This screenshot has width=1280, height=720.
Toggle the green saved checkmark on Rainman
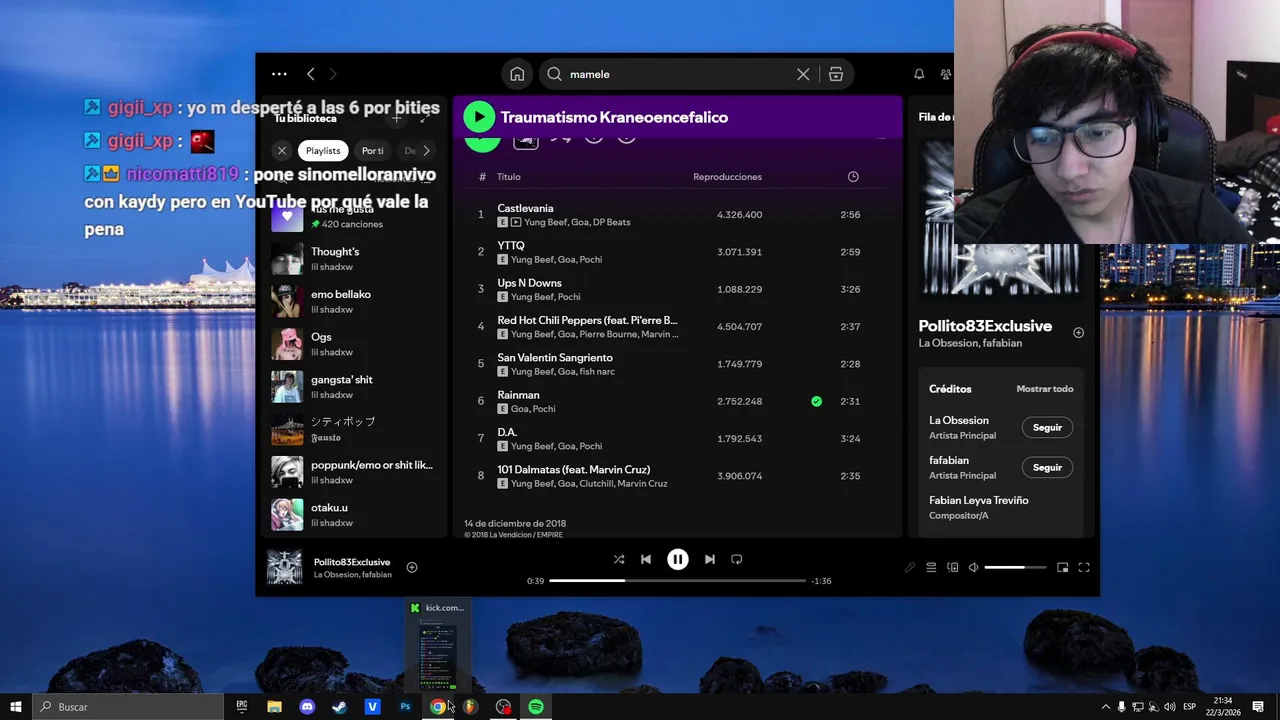tap(817, 401)
